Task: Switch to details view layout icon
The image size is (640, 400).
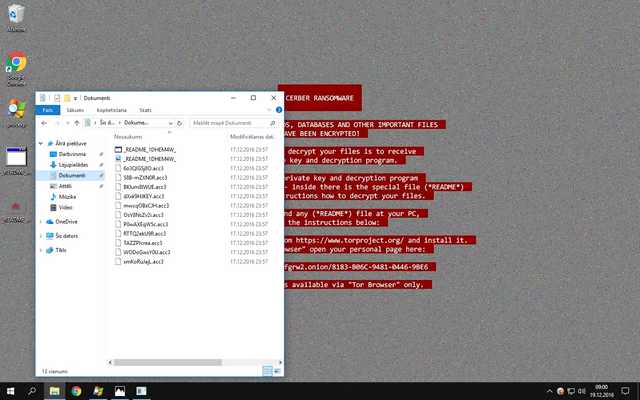Action: (267, 371)
